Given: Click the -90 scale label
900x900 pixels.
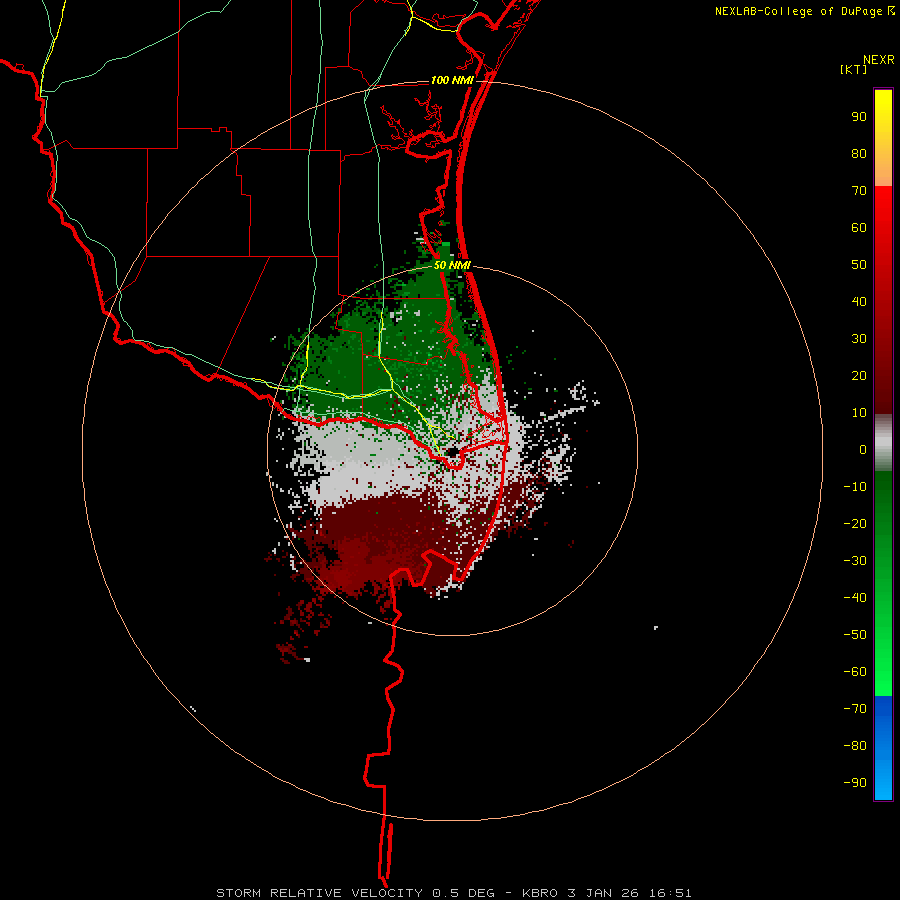Looking at the screenshot, I should [x=855, y=783].
